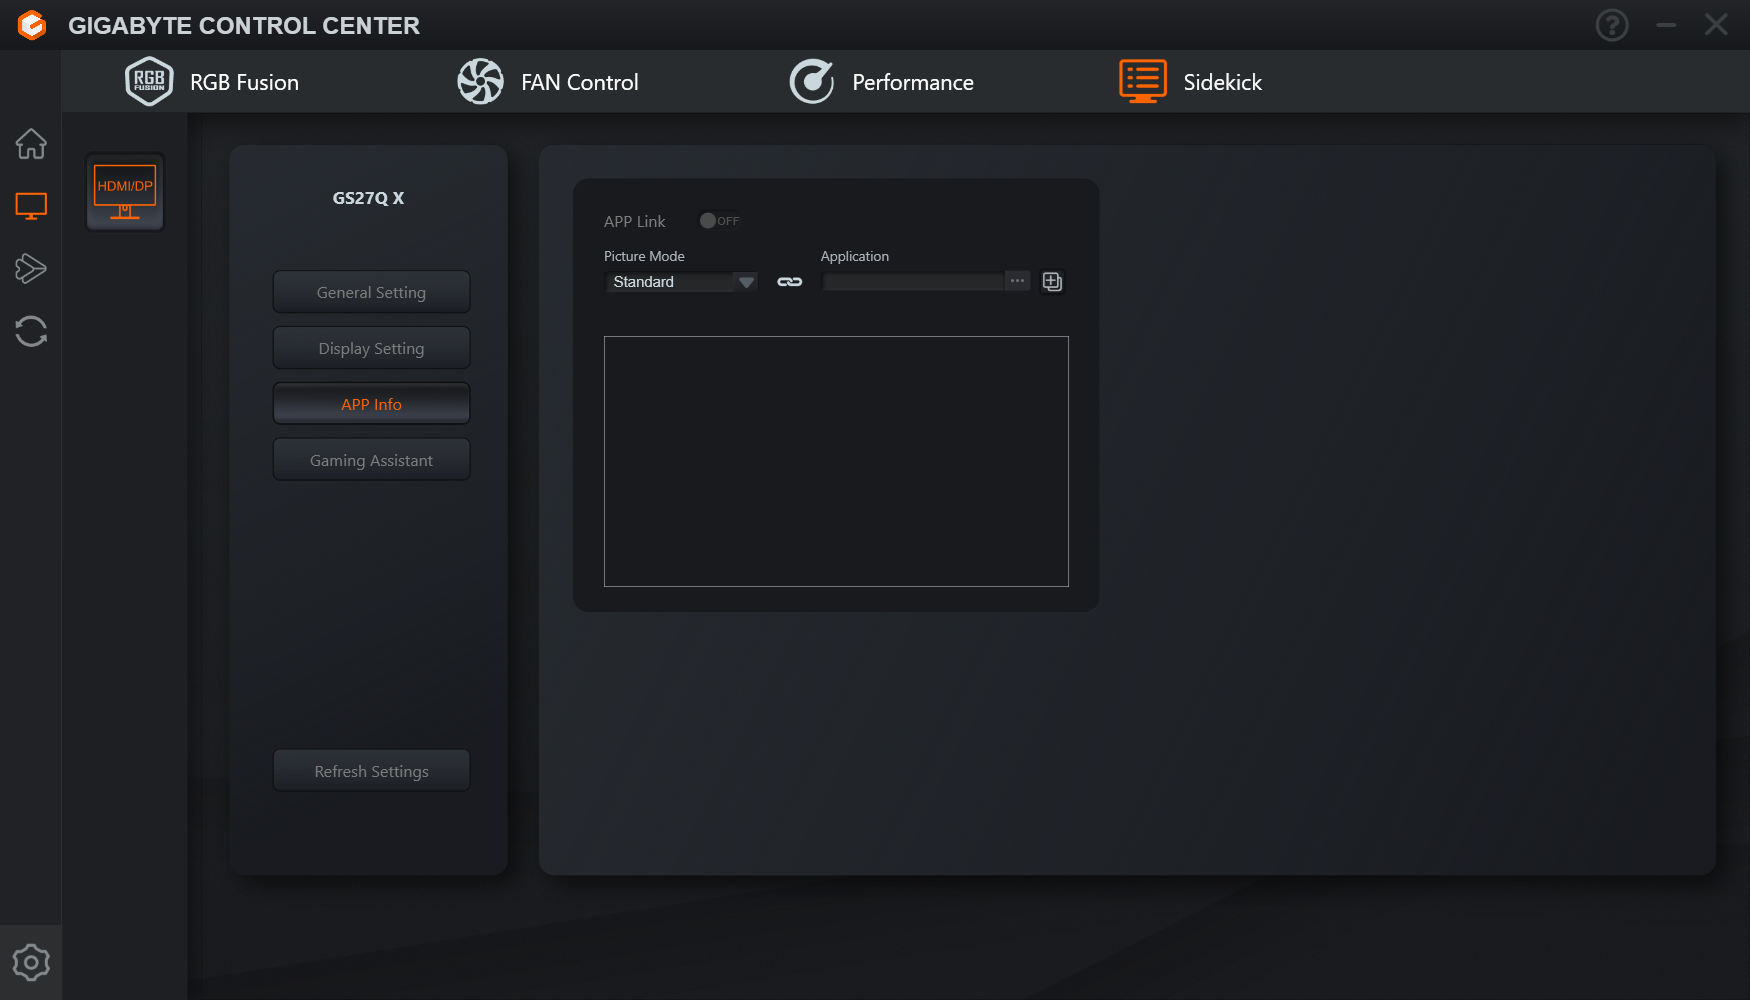Open Display Setting
The height and width of the screenshot is (1000, 1750).
point(371,348)
